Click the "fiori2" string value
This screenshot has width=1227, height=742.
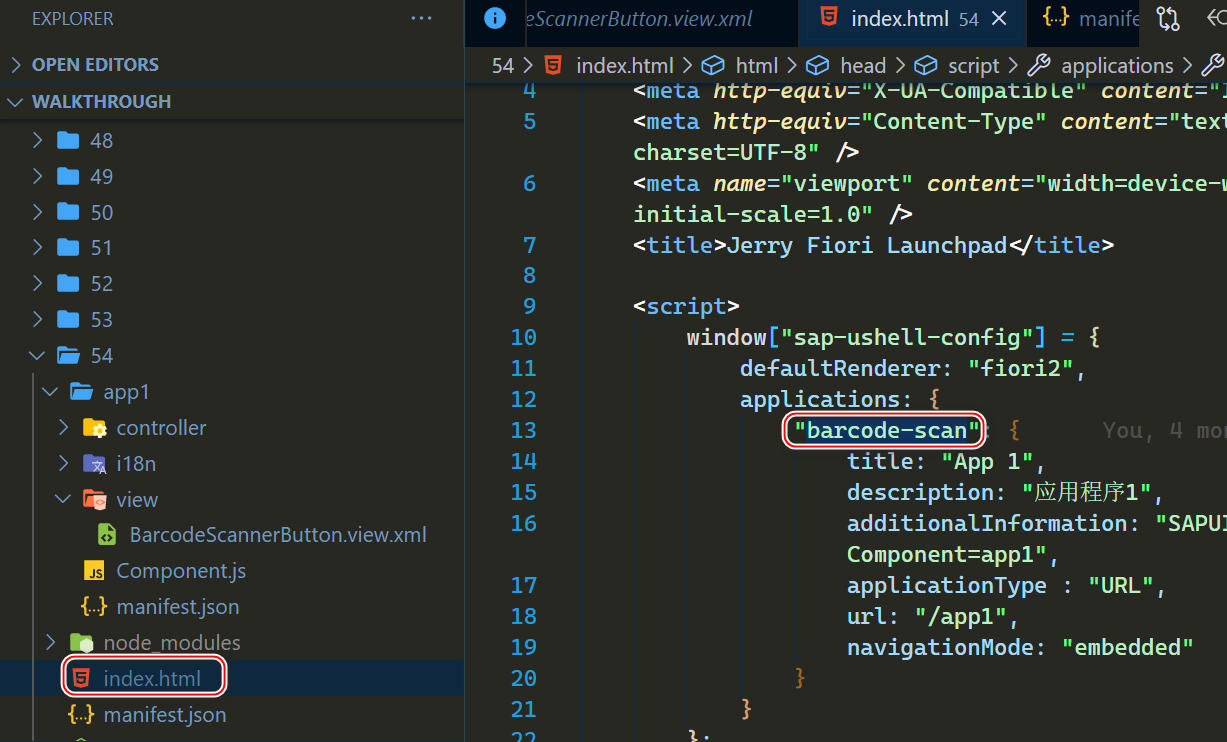tap(1021, 369)
